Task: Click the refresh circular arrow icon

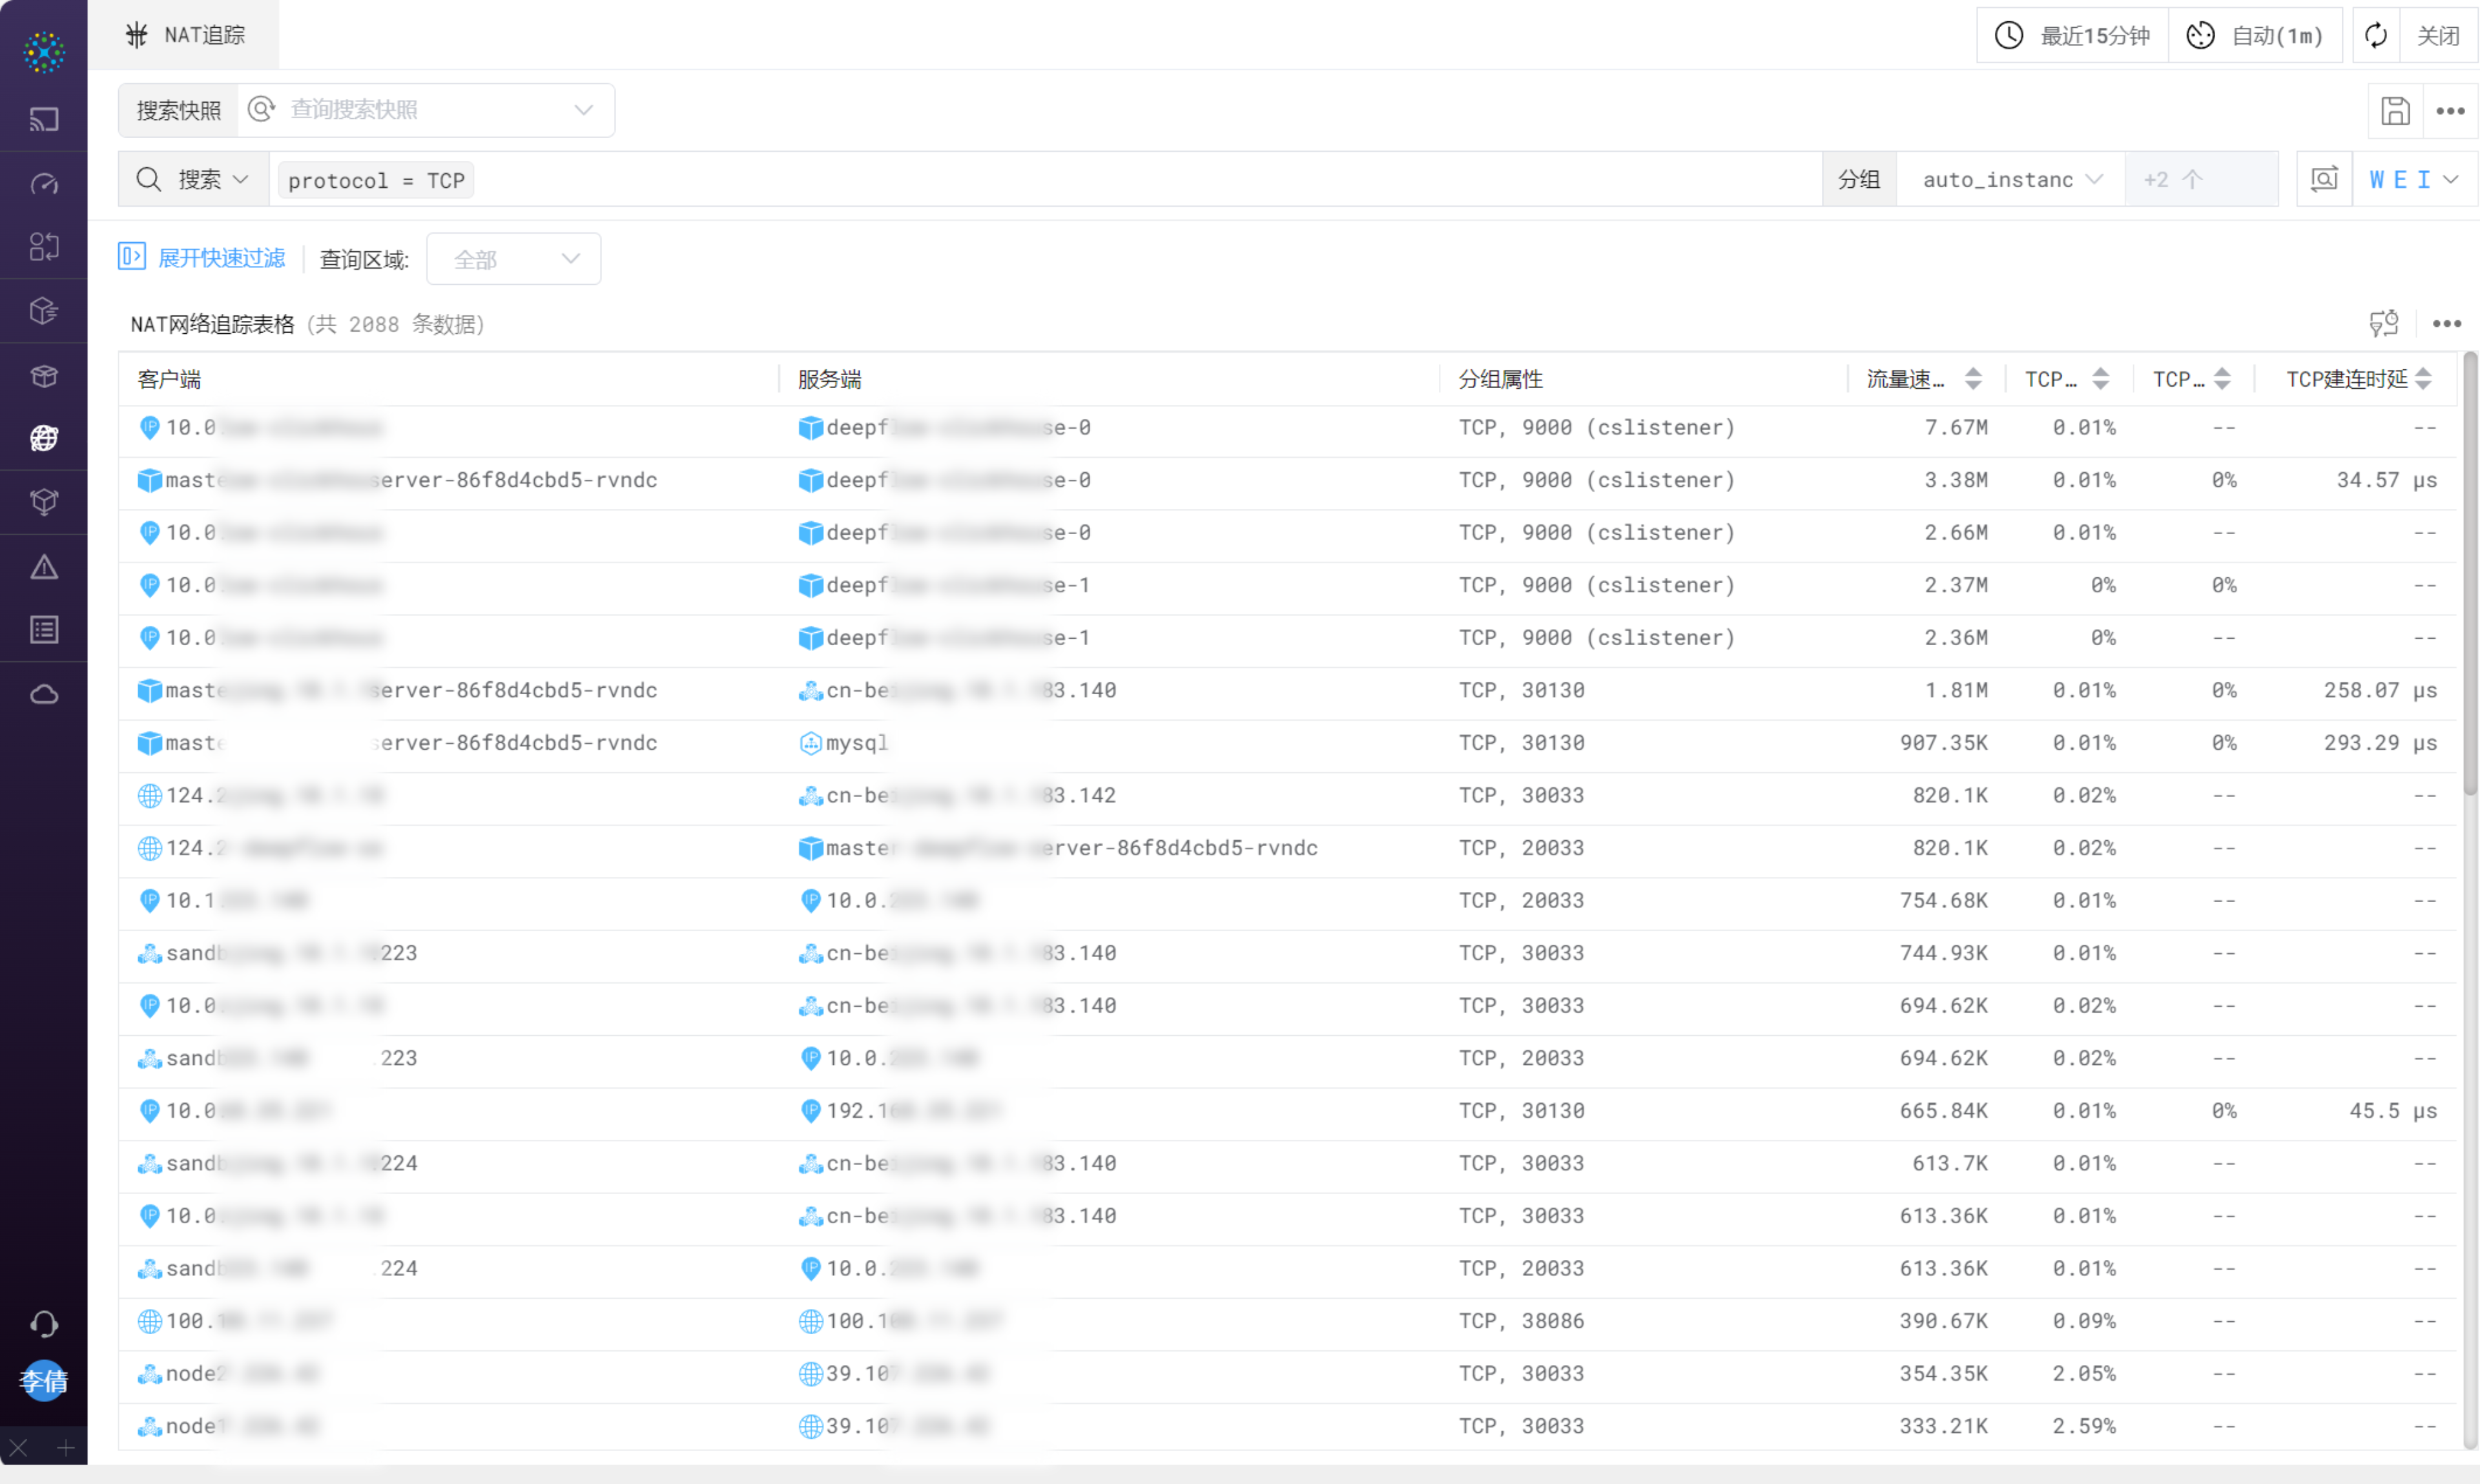Action: 2376,36
